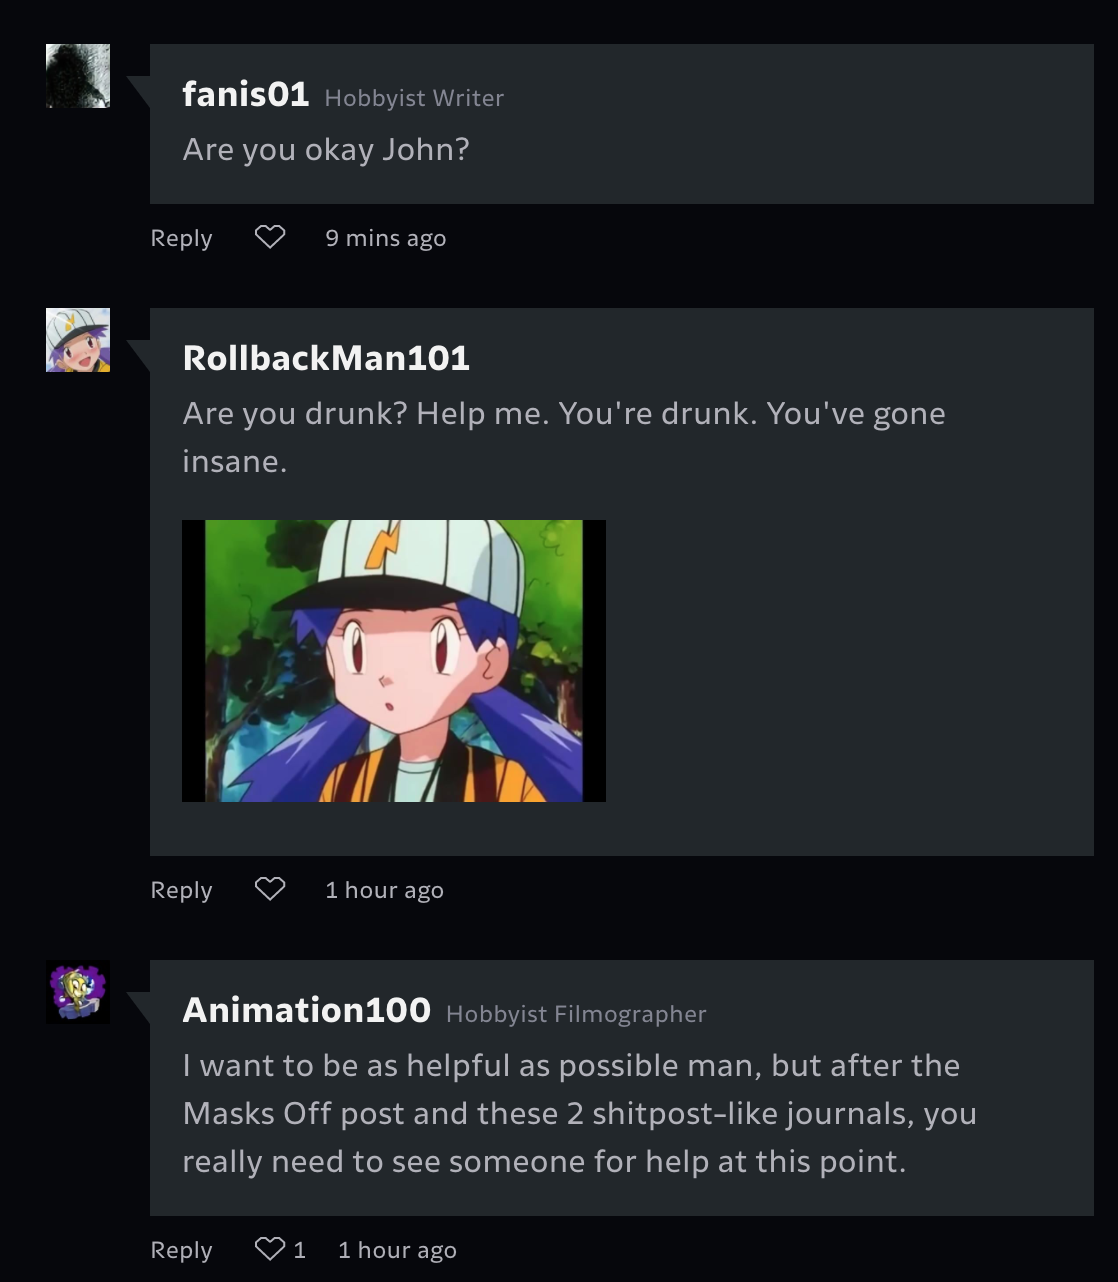The width and height of the screenshot is (1118, 1282).
Task: Like fanis01's comment with the heart
Action: coord(270,237)
